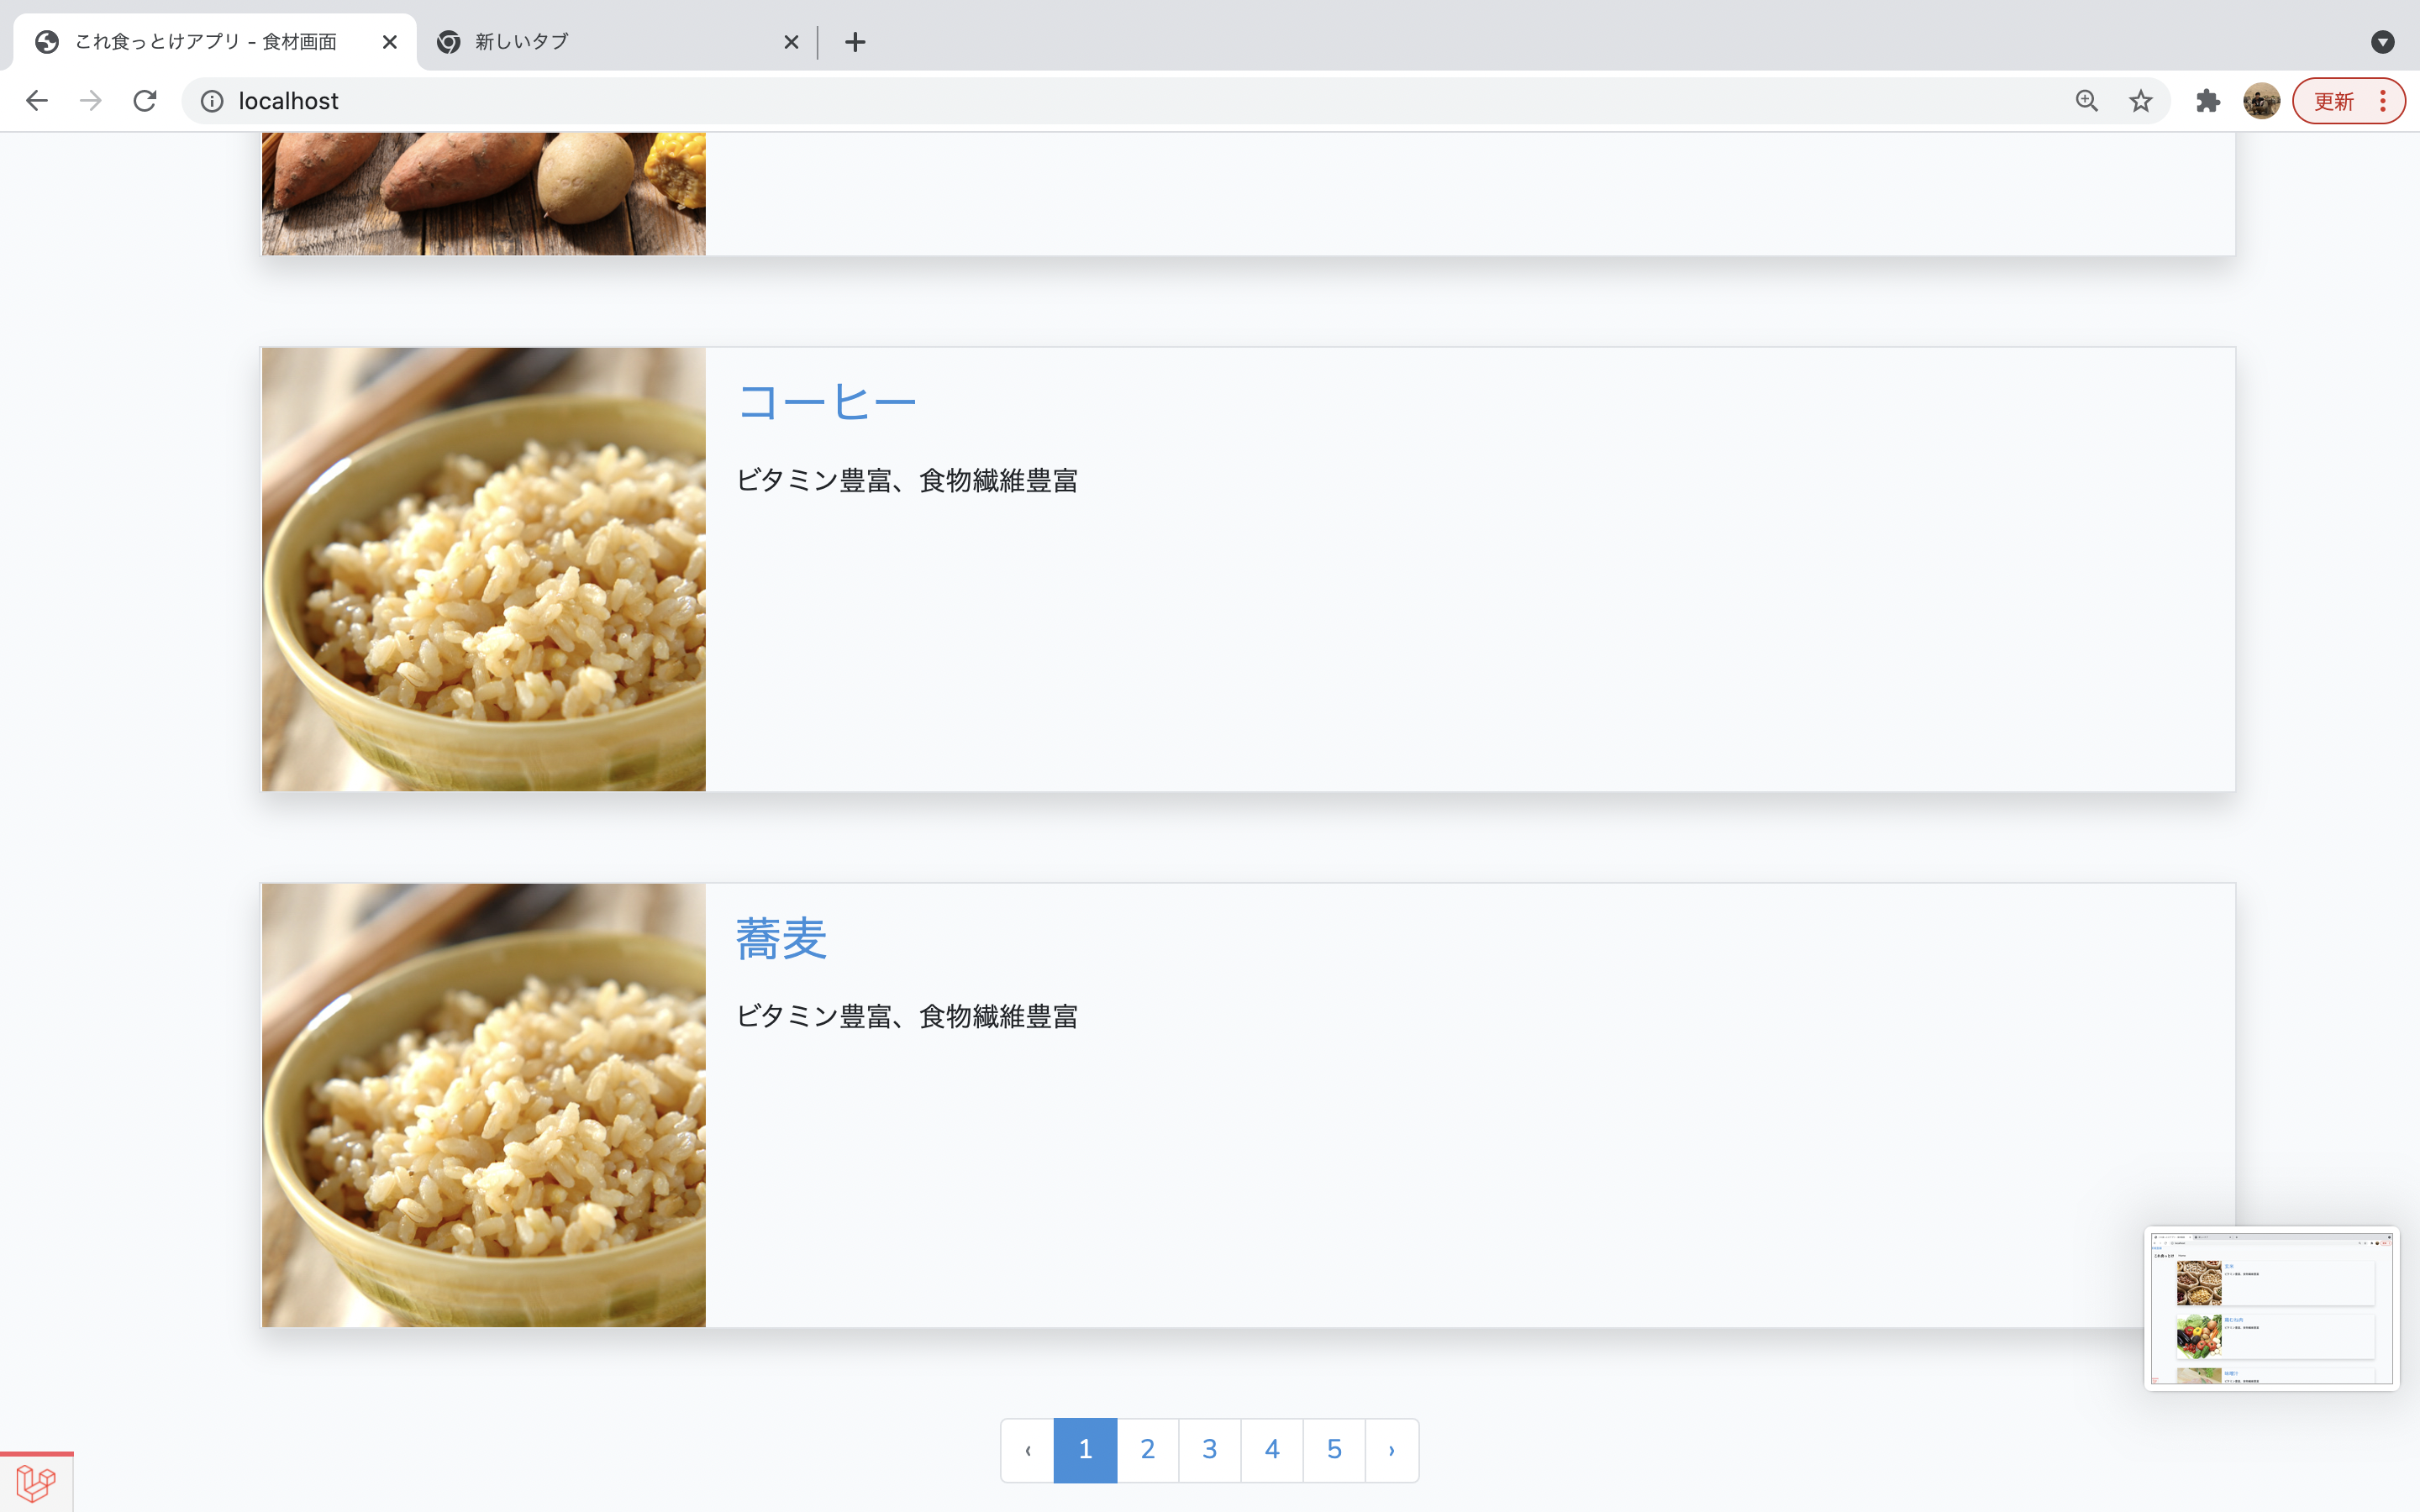View site information icon
This screenshot has height=1512, width=2420.
[x=212, y=101]
